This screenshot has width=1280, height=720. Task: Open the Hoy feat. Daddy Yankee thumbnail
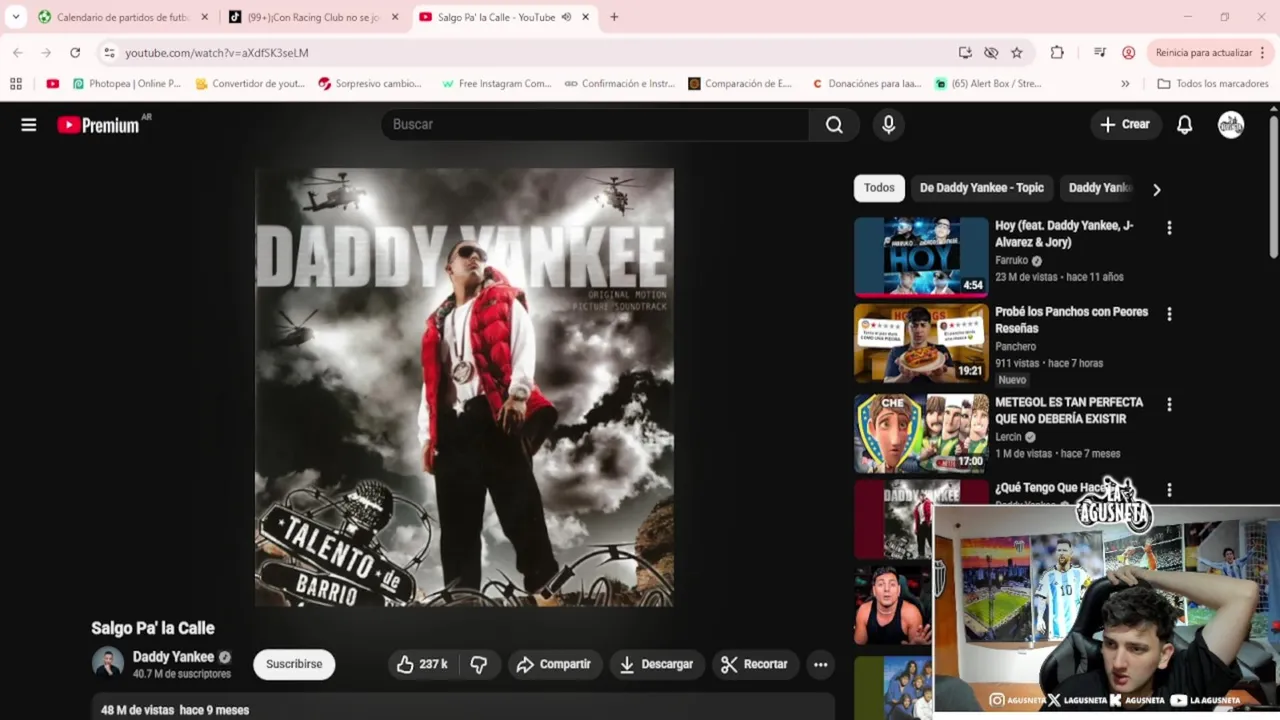coord(921,257)
